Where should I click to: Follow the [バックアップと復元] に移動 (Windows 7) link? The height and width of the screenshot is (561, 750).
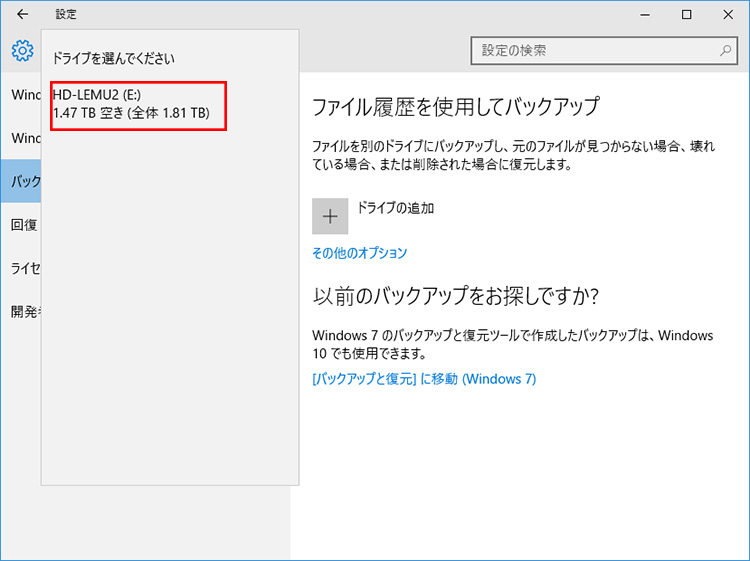(424, 379)
